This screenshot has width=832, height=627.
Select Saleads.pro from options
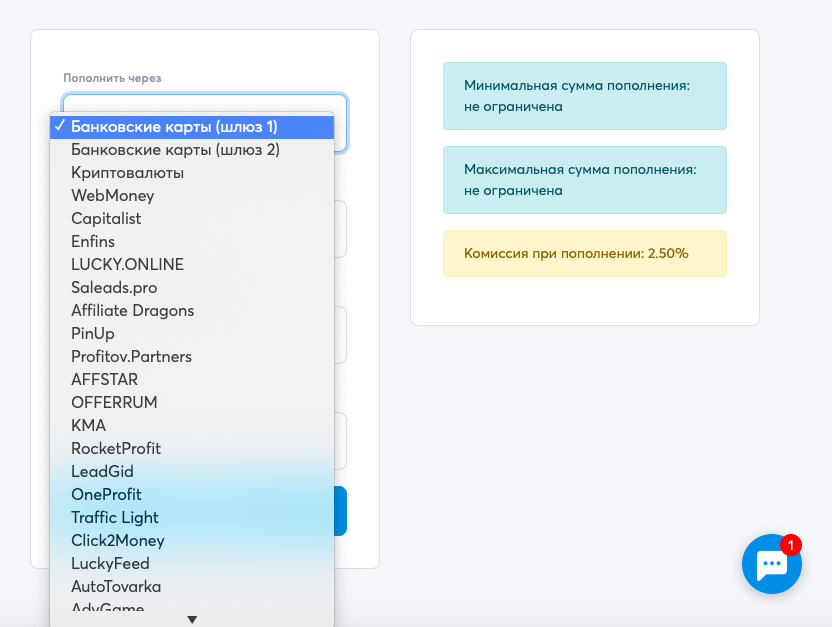tap(192, 288)
